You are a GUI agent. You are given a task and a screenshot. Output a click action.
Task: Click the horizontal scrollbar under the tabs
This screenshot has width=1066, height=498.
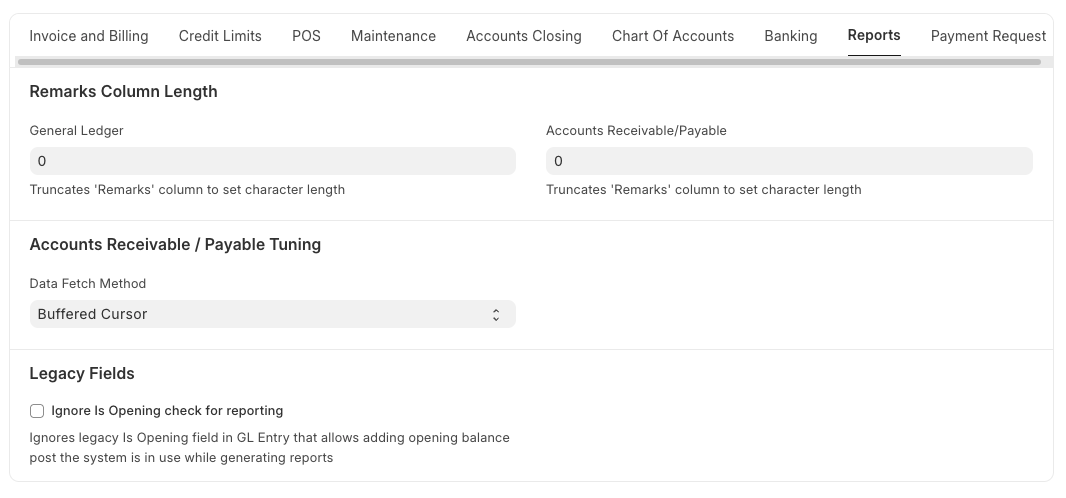[530, 62]
